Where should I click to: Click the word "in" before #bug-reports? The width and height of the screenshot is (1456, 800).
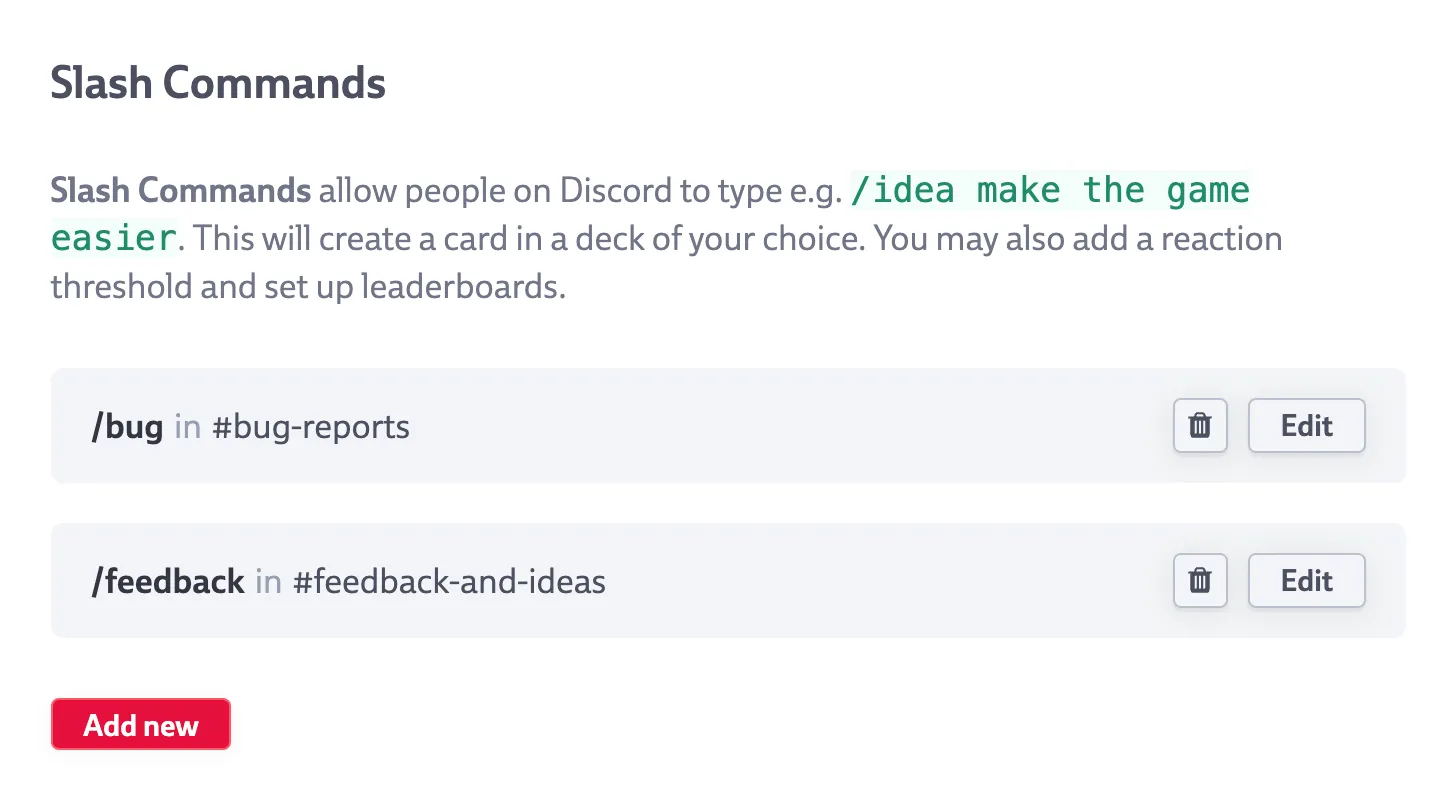[188, 427]
